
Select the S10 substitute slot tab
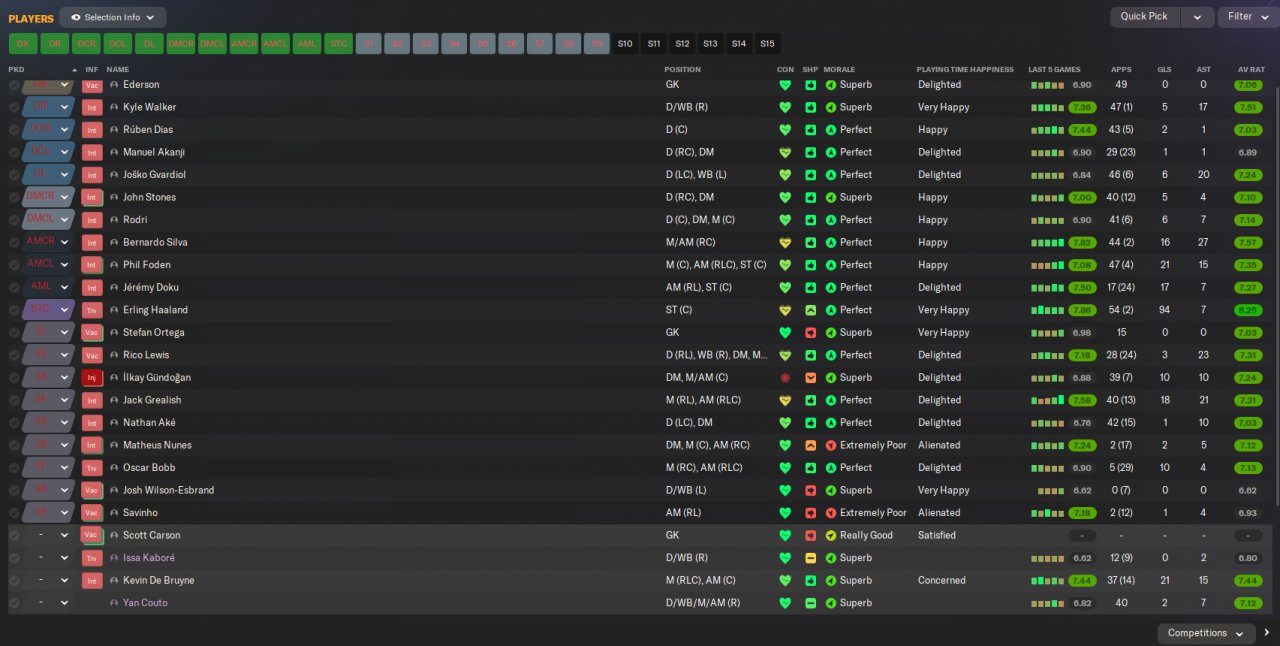pos(625,44)
